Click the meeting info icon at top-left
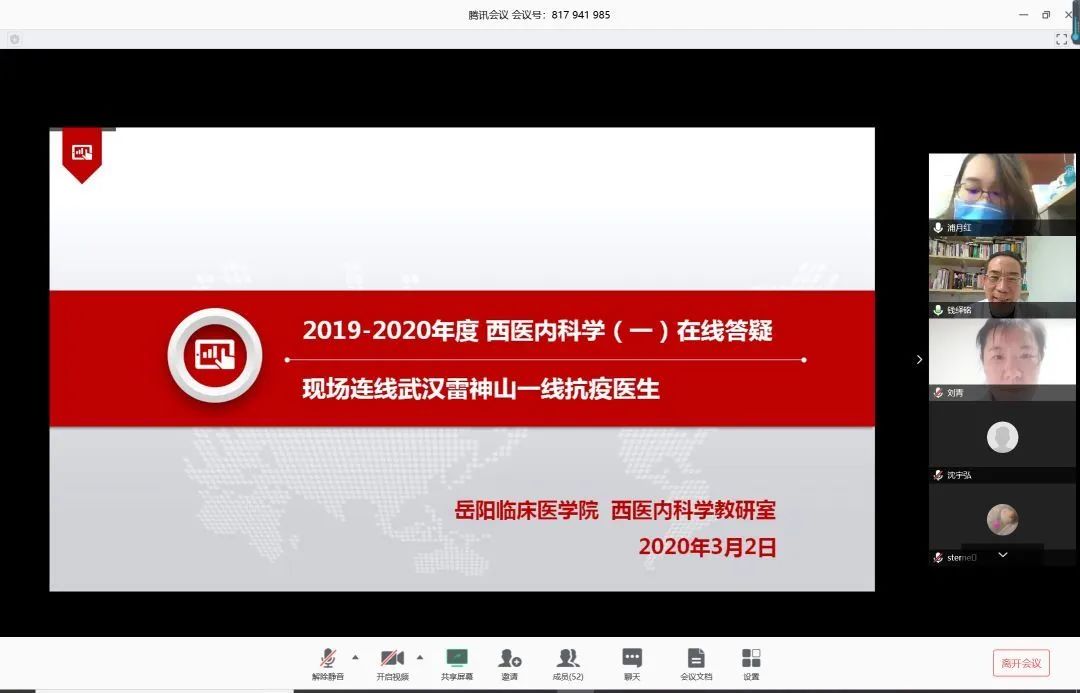This screenshot has width=1080, height=693. (14, 39)
